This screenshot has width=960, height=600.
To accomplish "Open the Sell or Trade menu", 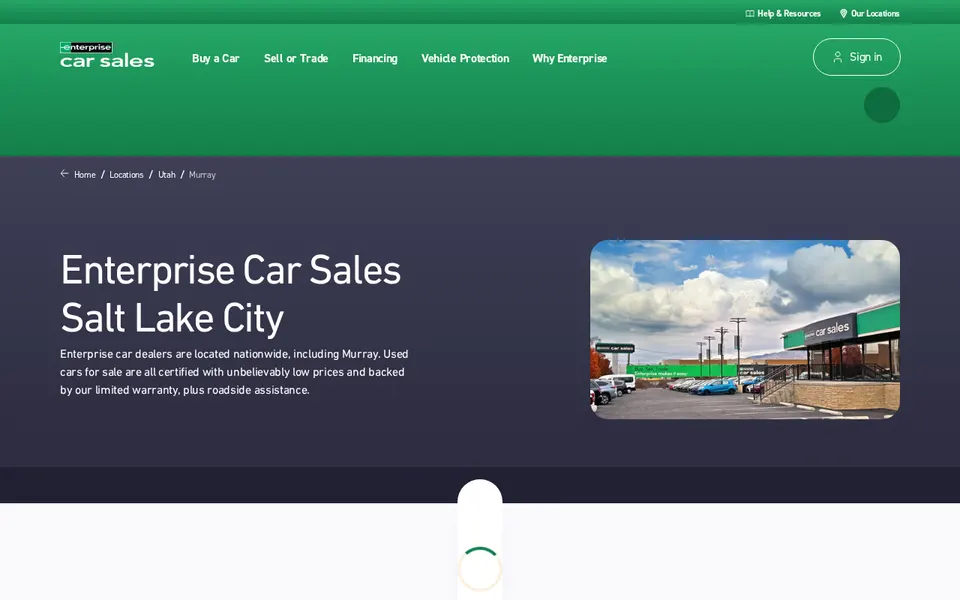I will [296, 58].
